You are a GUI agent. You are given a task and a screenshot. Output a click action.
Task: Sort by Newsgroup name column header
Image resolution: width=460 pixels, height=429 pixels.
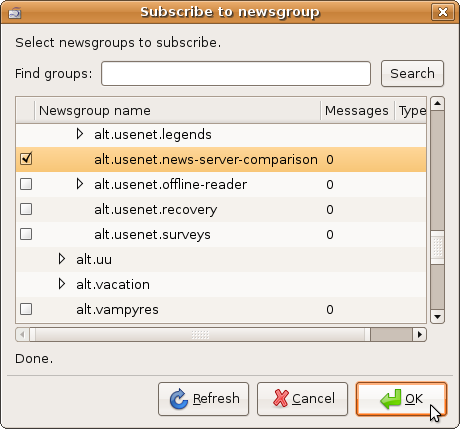(x=177, y=110)
